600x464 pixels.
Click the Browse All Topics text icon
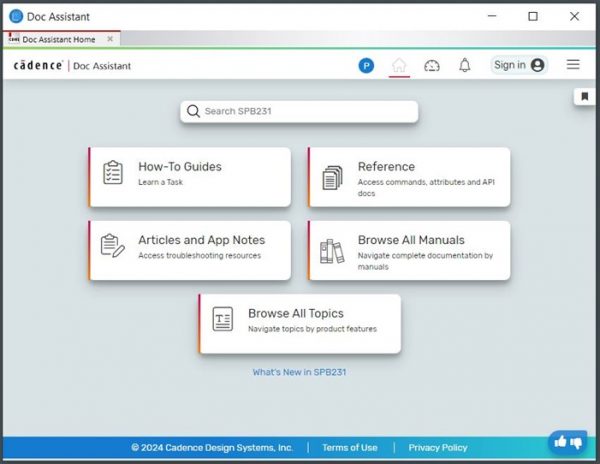click(223, 319)
